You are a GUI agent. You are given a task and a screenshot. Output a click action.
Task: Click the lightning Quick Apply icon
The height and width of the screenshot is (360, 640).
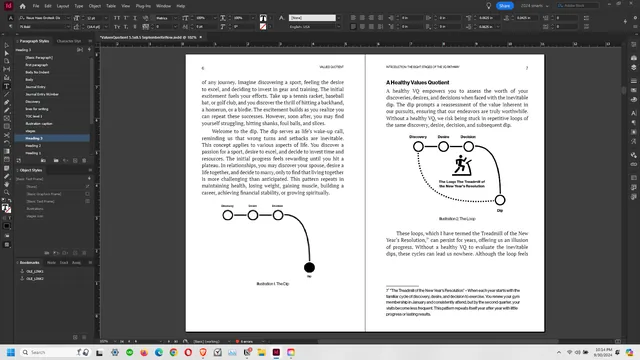click(x=625, y=21)
